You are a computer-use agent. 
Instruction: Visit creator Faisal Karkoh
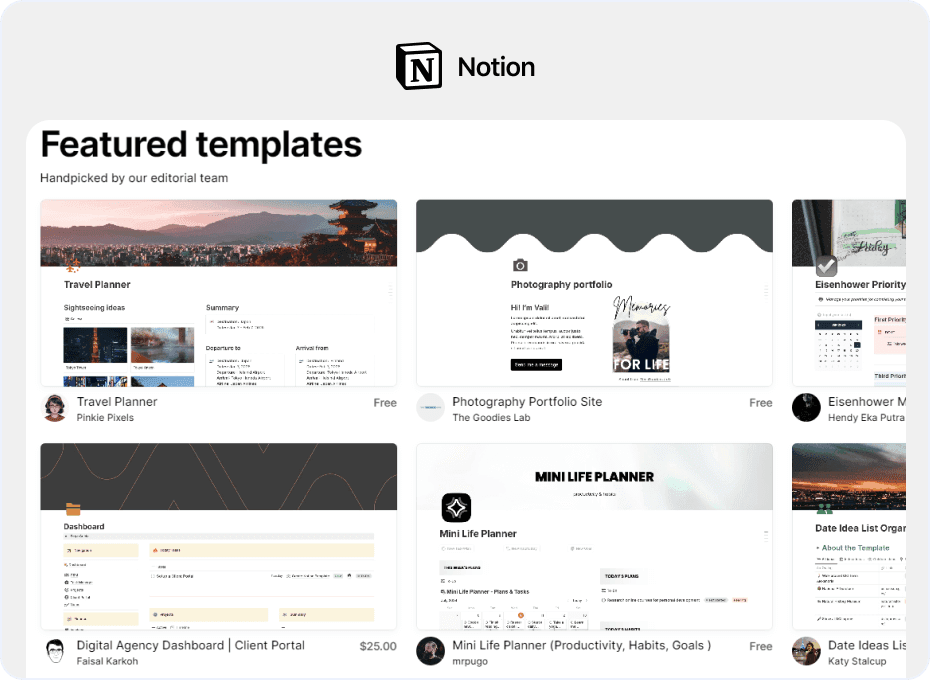(107, 661)
